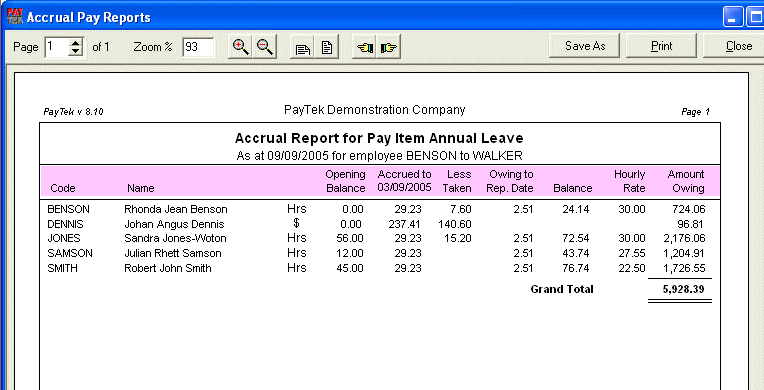The width and height of the screenshot is (764, 390).
Task: Click the Amount Owing column header
Action: 686,181
